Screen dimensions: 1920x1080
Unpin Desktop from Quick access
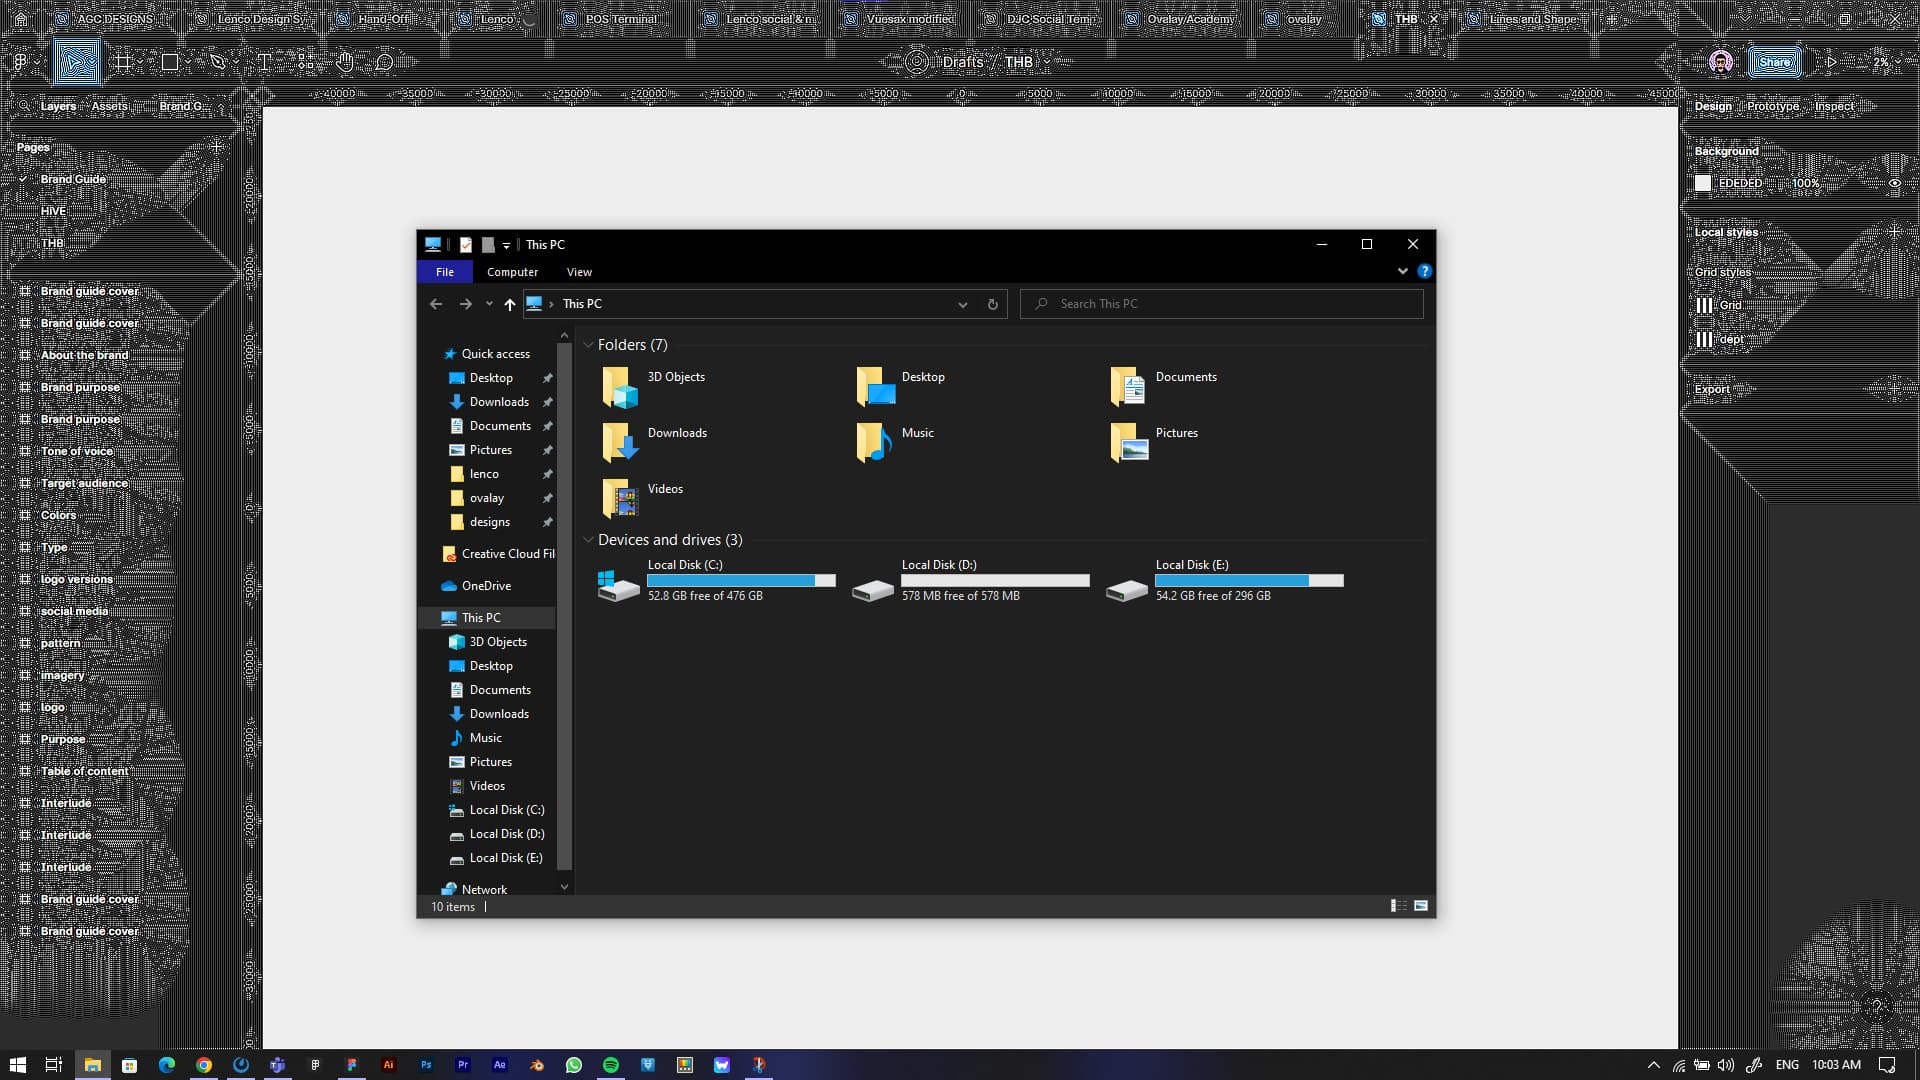[x=548, y=378]
